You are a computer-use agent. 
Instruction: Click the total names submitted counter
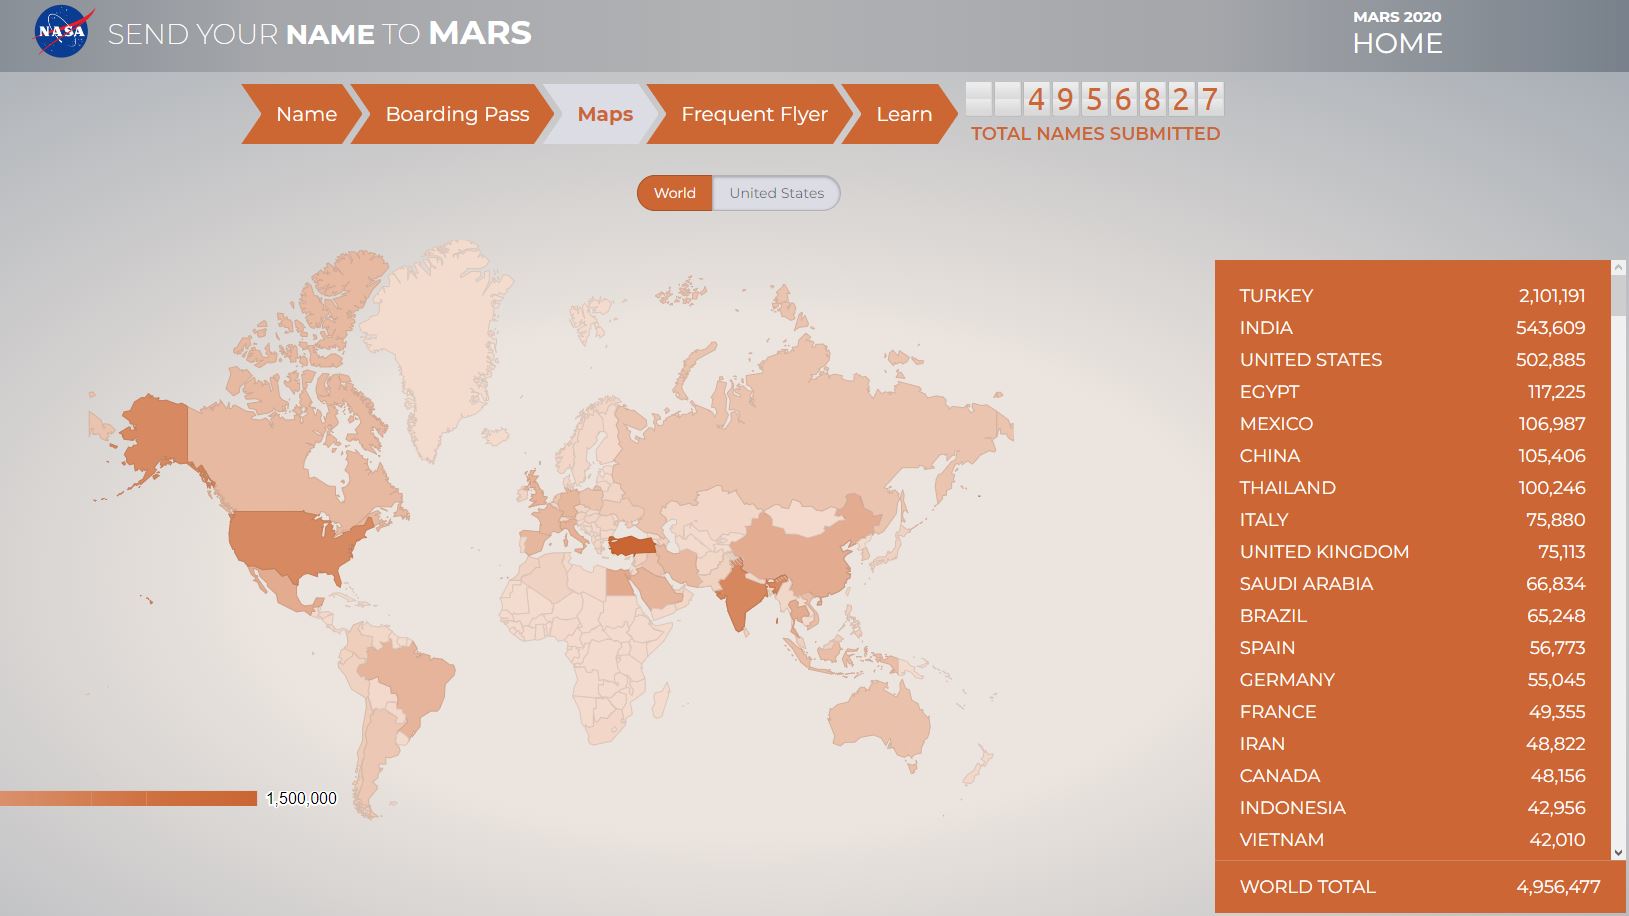tap(1095, 99)
